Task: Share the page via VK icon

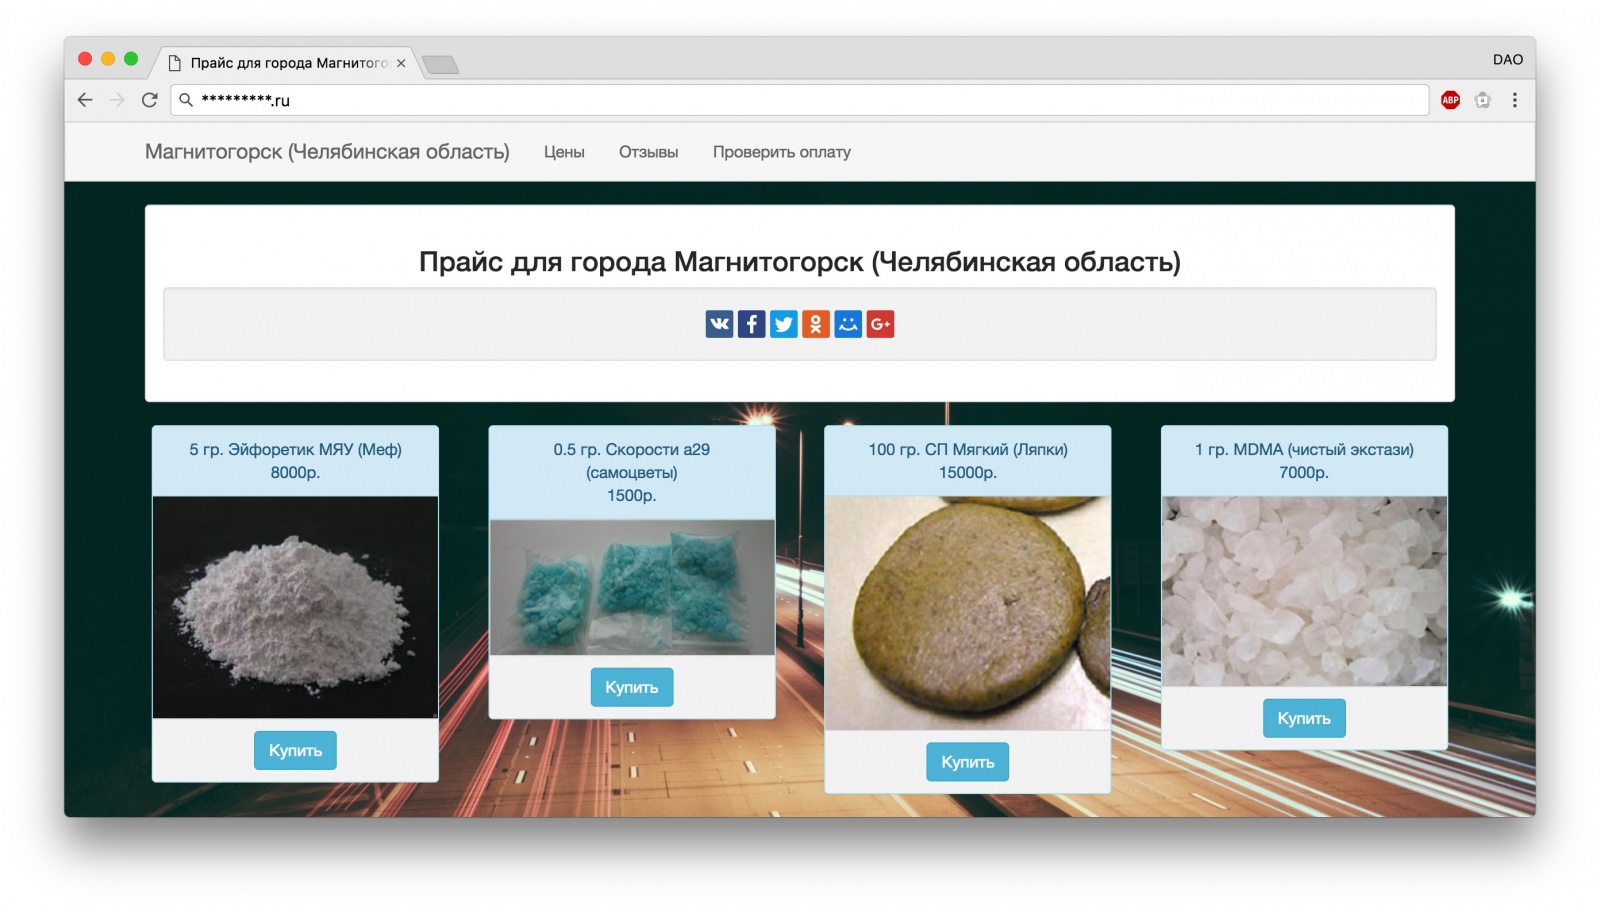Action: [719, 324]
